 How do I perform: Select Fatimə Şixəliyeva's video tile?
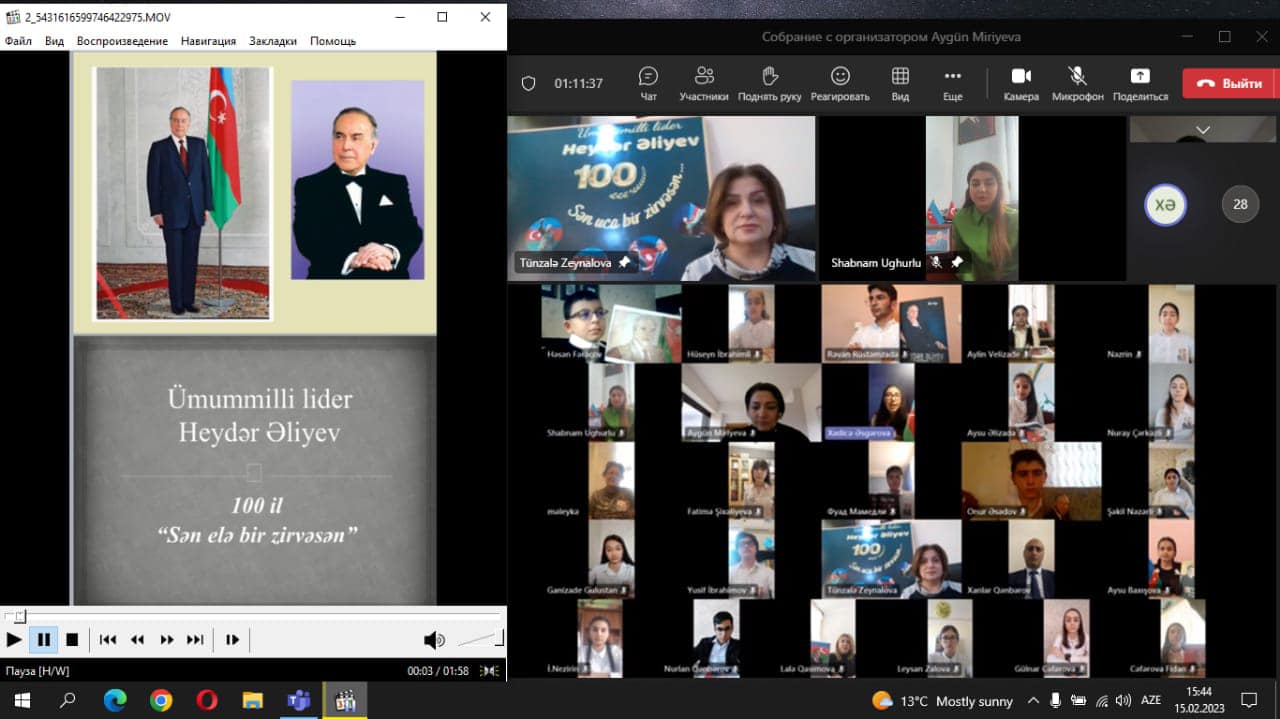[751, 481]
